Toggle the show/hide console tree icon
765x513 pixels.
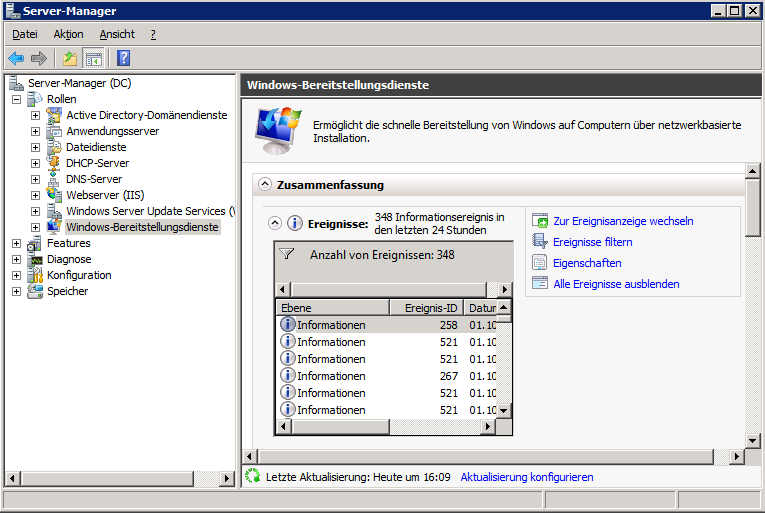coord(93,59)
